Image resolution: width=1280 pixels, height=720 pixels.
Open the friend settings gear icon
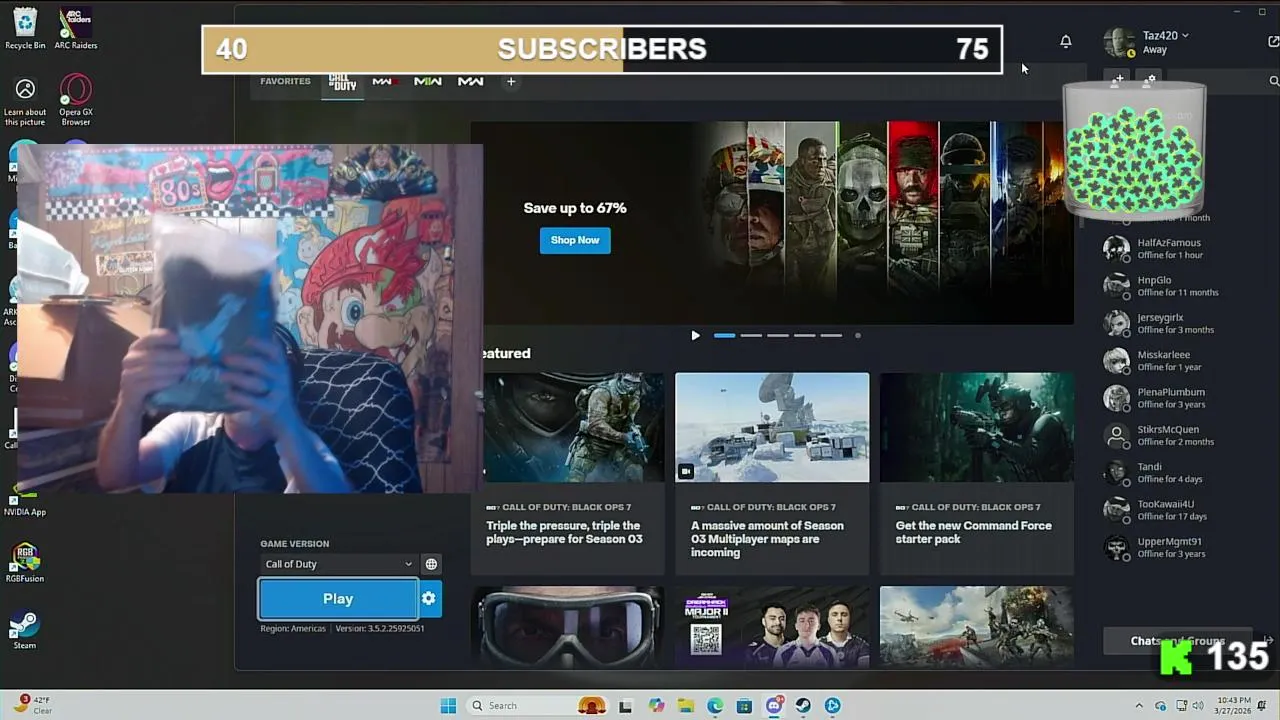1151,78
